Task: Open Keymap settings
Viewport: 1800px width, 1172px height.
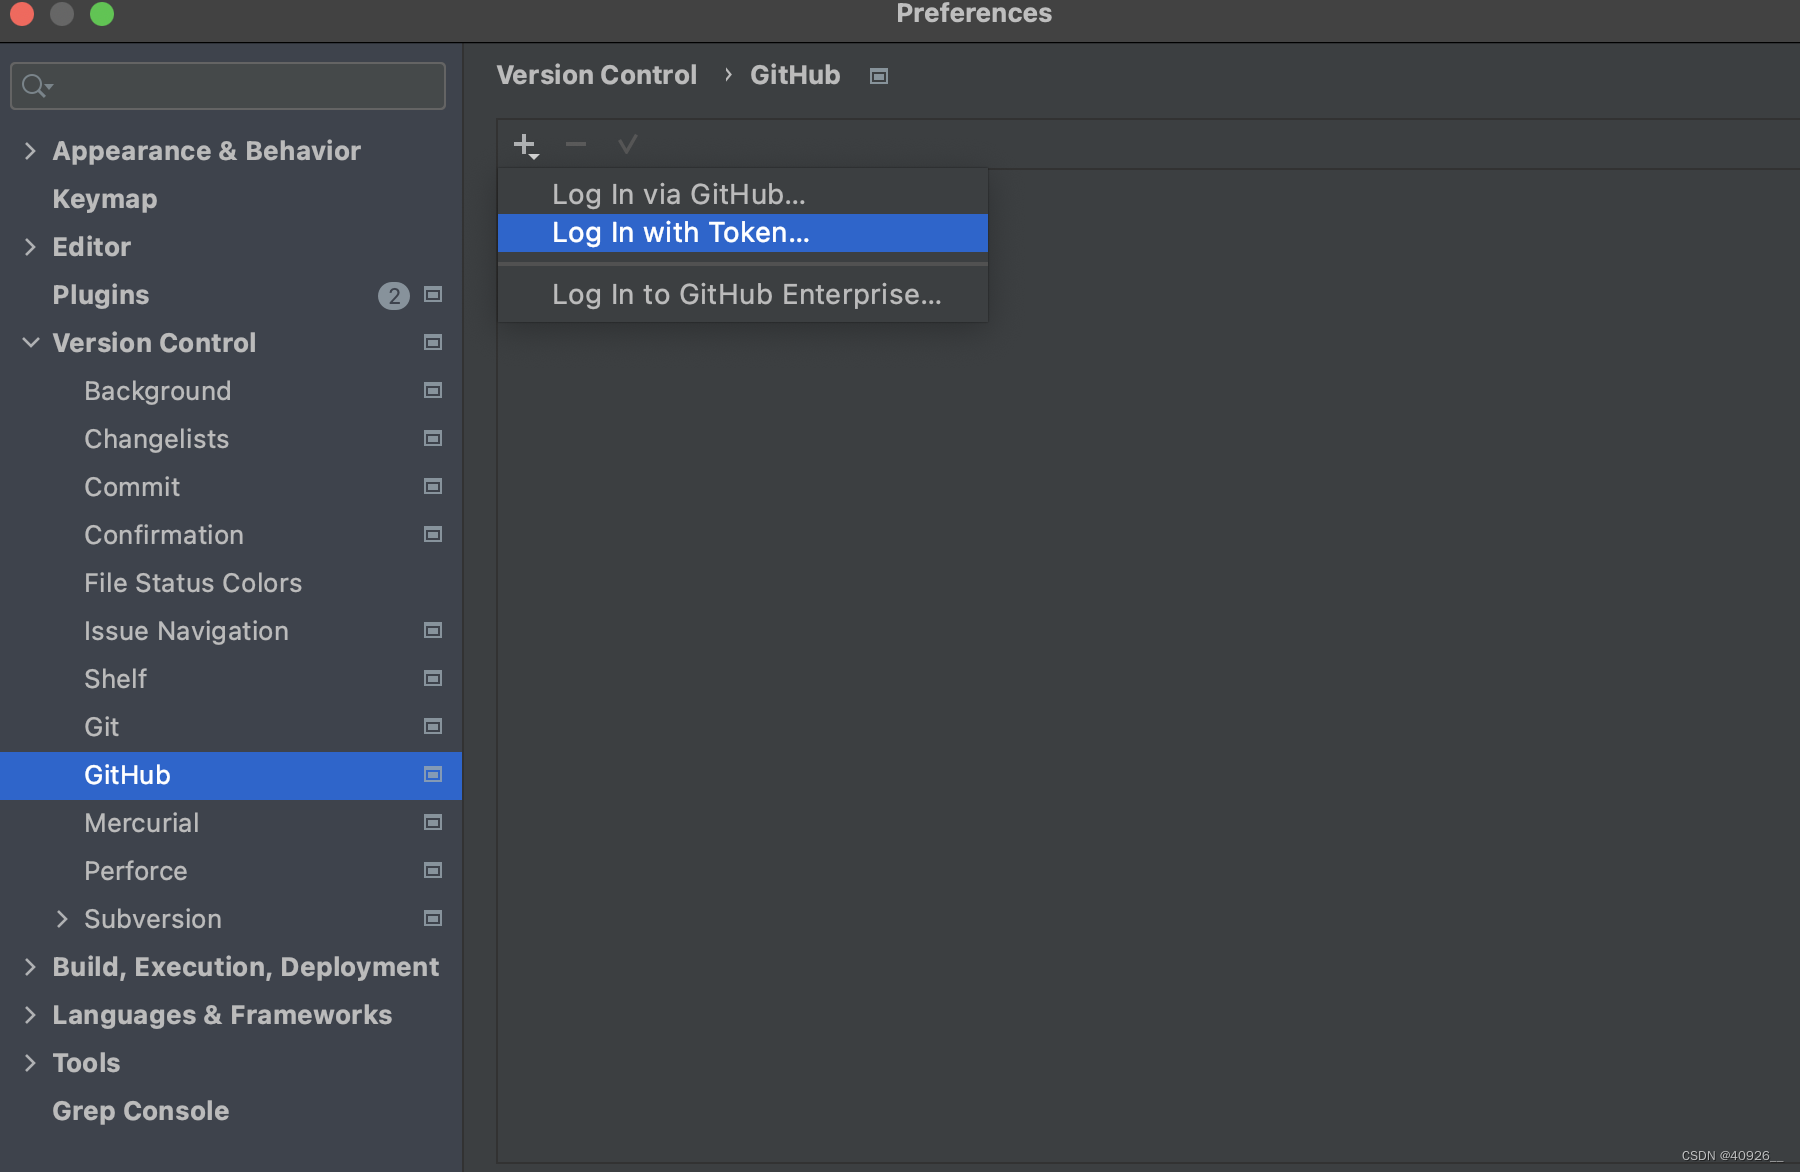Action: [105, 199]
